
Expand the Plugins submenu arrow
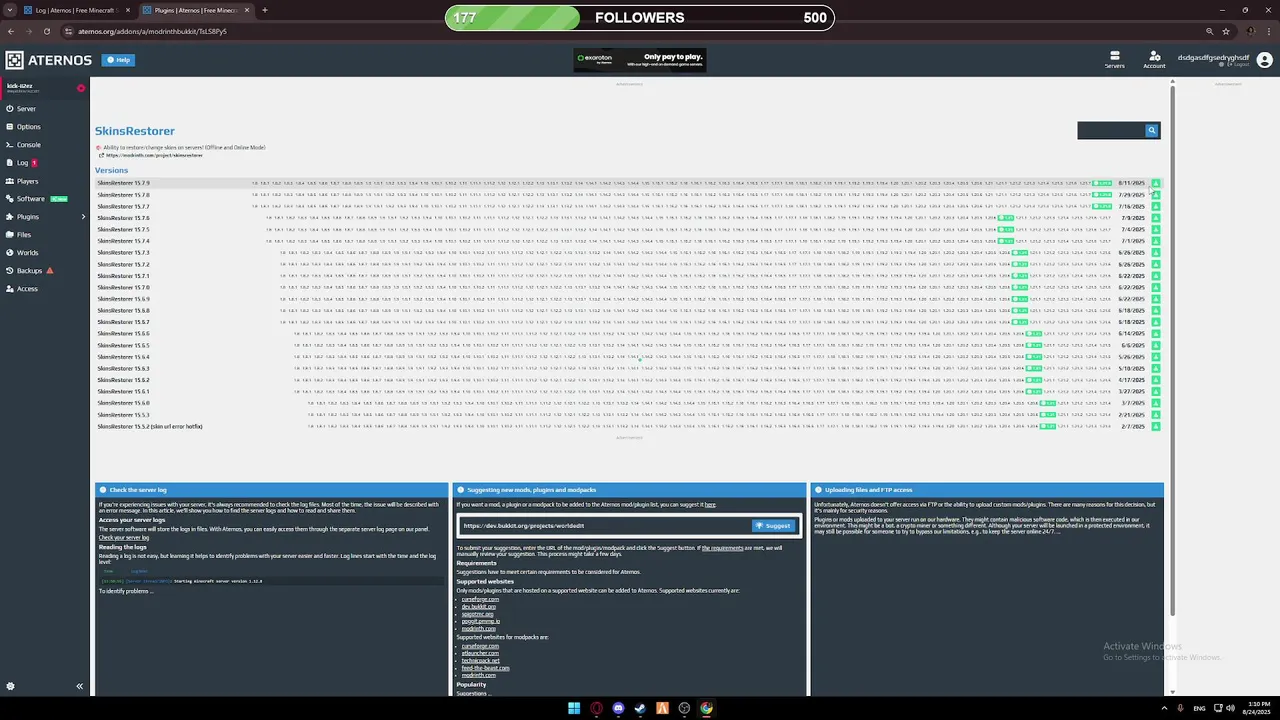pos(83,217)
